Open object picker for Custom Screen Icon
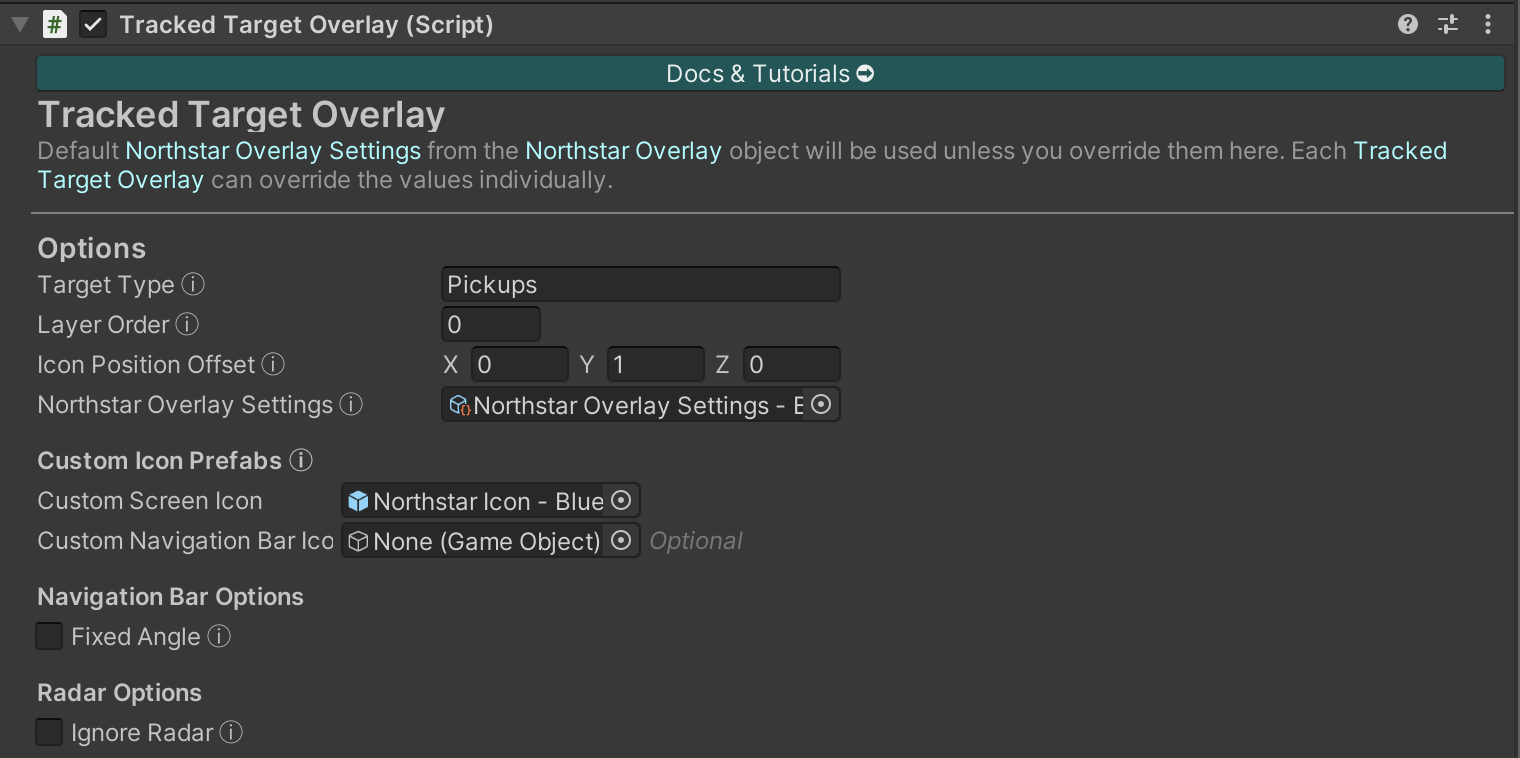Viewport: 1520px width, 758px height. (x=621, y=501)
